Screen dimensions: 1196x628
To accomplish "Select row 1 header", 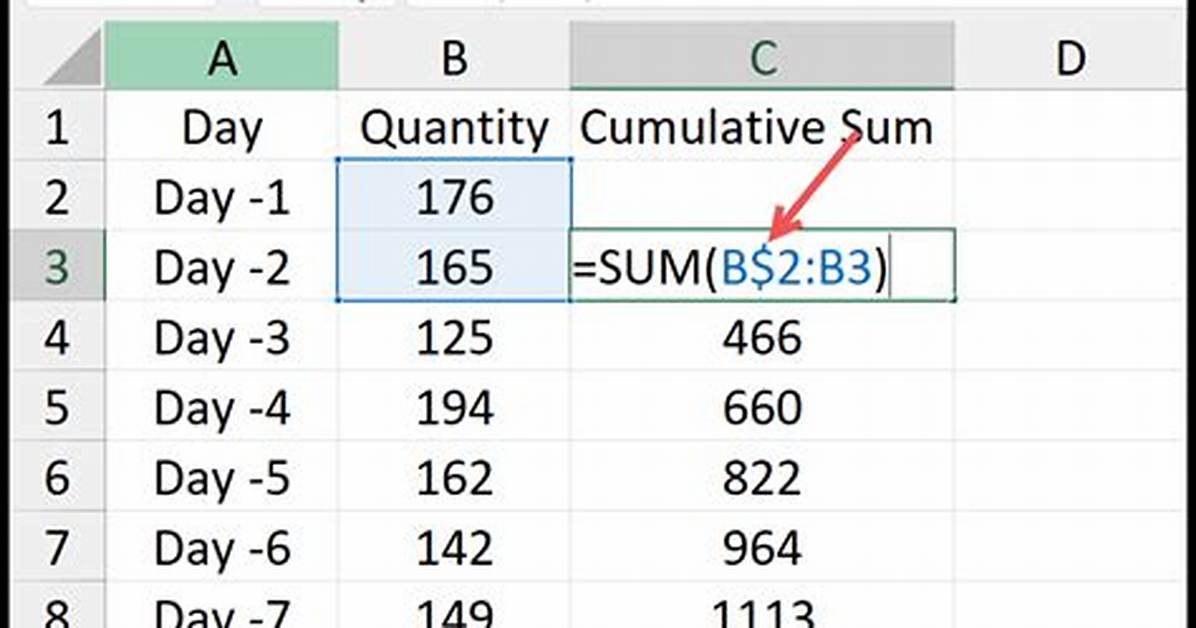I will tap(59, 126).
